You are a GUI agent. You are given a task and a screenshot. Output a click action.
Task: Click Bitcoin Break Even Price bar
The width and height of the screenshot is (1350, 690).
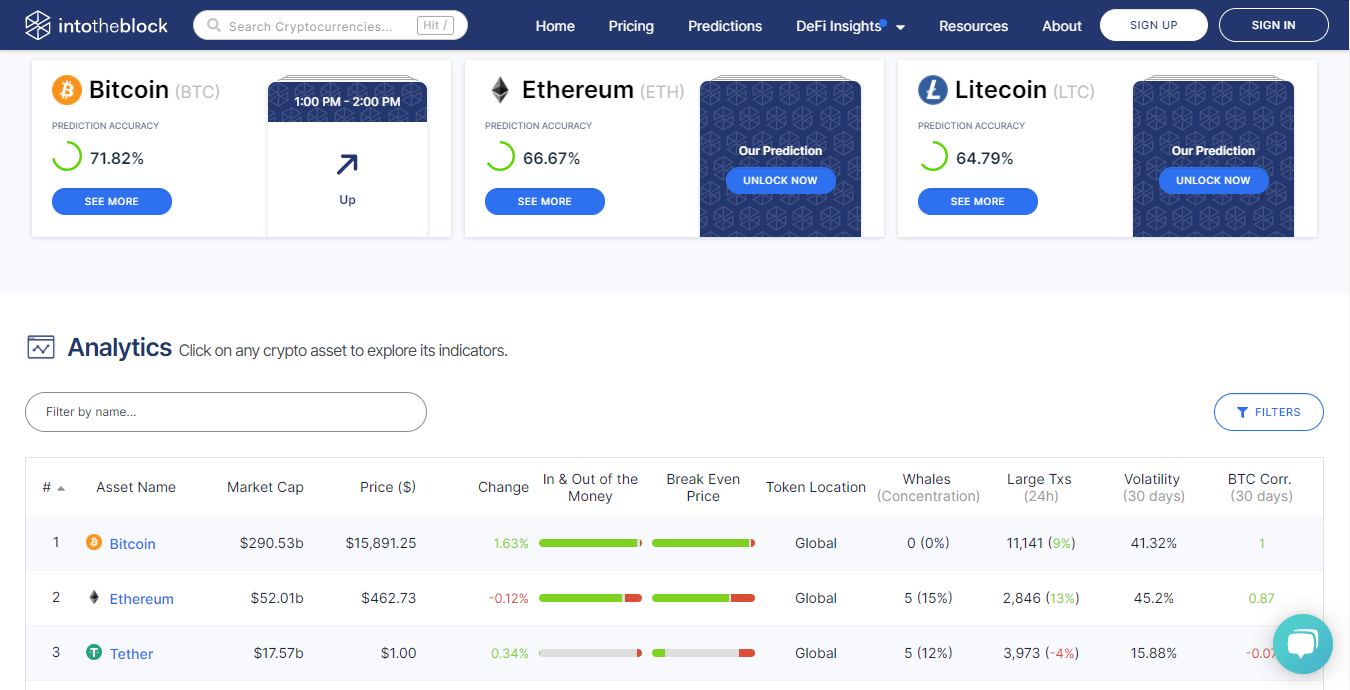pyautogui.click(x=703, y=543)
